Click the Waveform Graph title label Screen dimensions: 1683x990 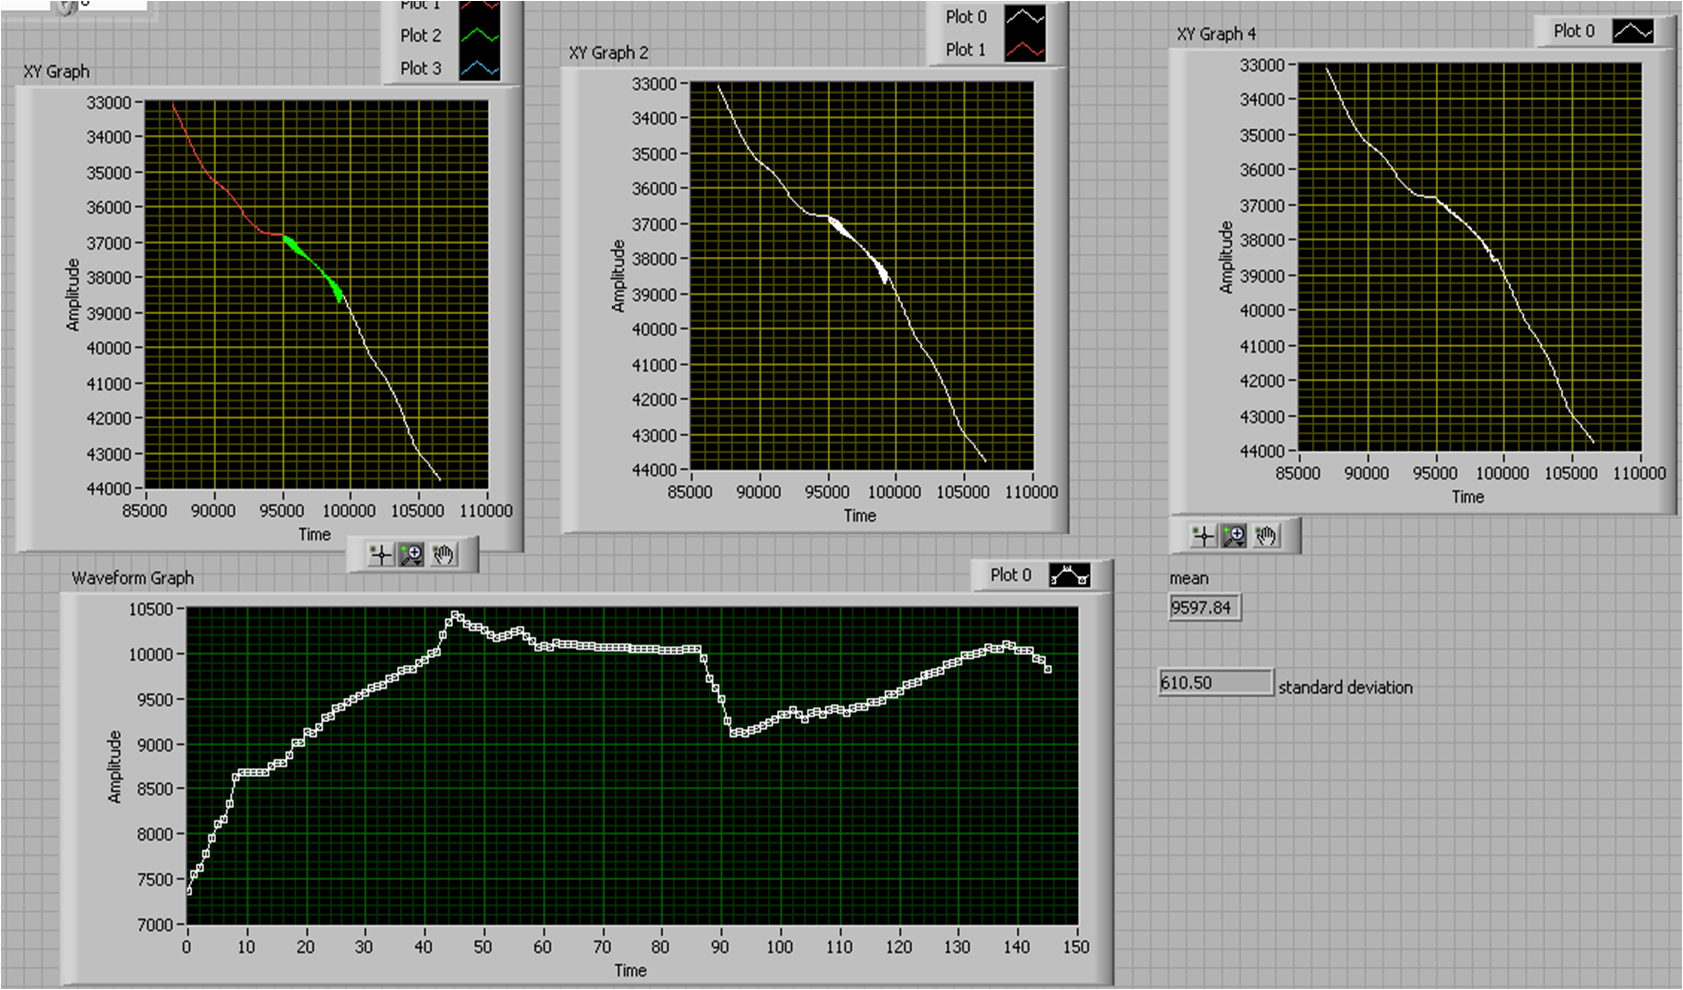coord(132,578)
